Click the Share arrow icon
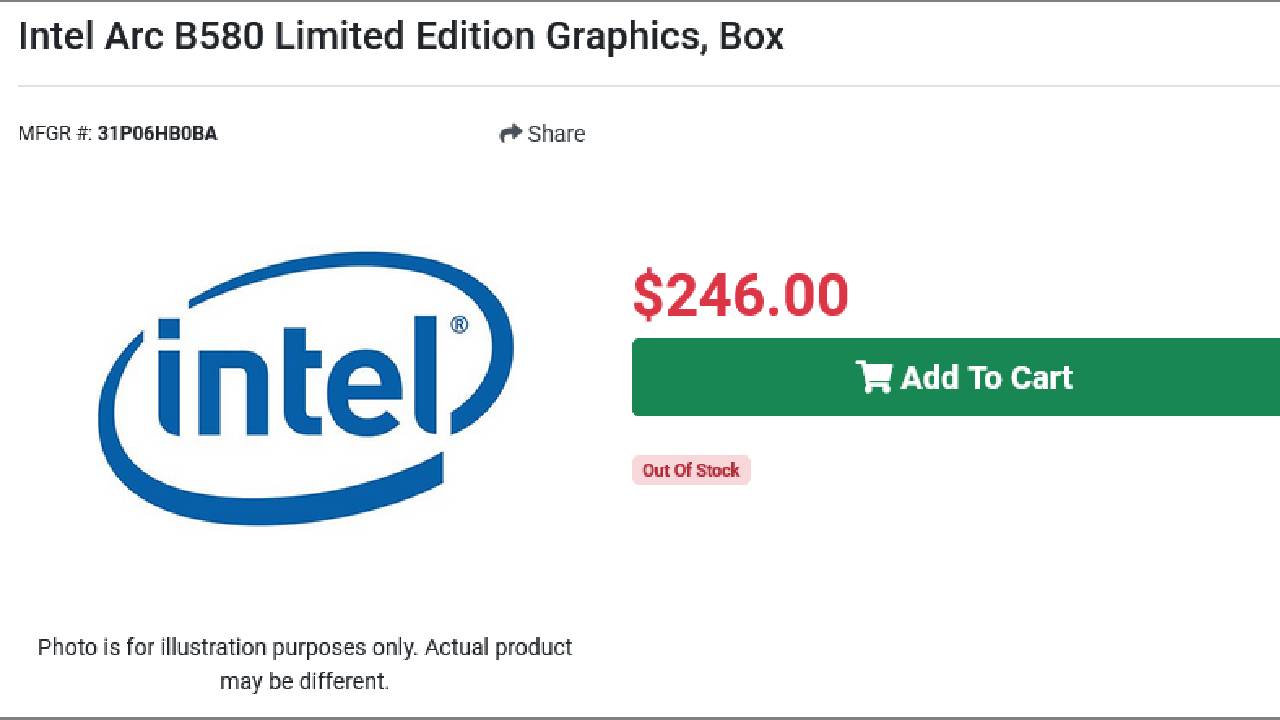The image size is (1280, 720). coord(510,133)
